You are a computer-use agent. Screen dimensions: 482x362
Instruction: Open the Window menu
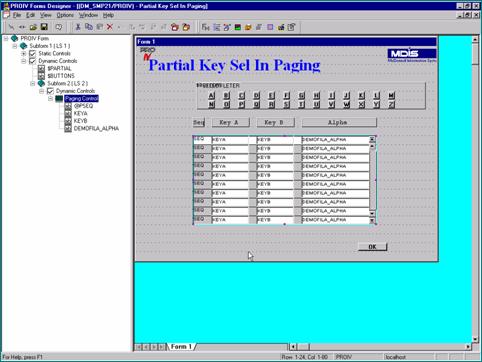pyautogui.click(x=88, y=15)
